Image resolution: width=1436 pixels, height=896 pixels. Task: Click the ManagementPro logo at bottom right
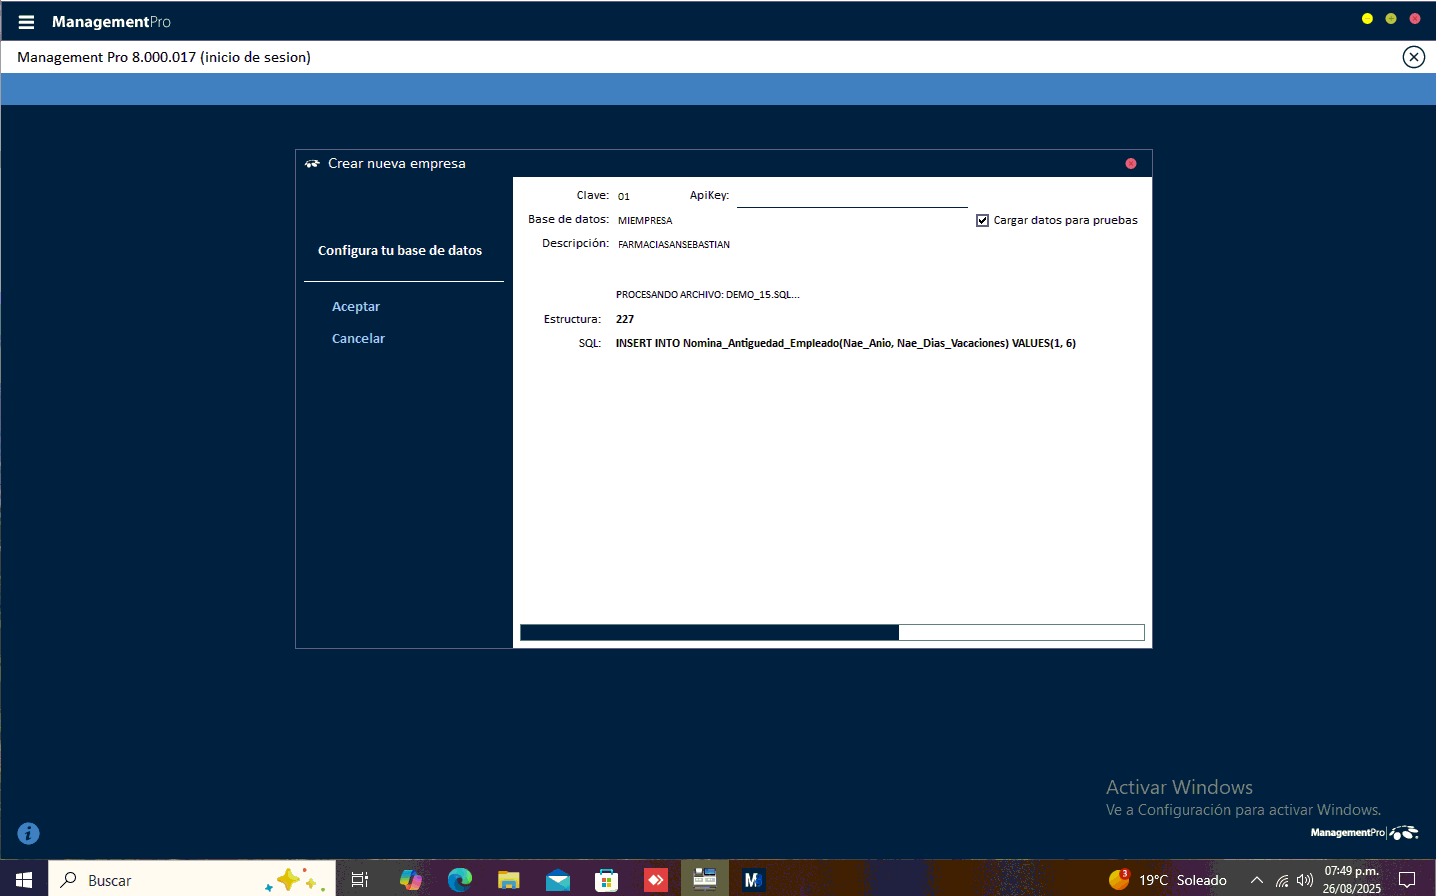point(1364,832)
